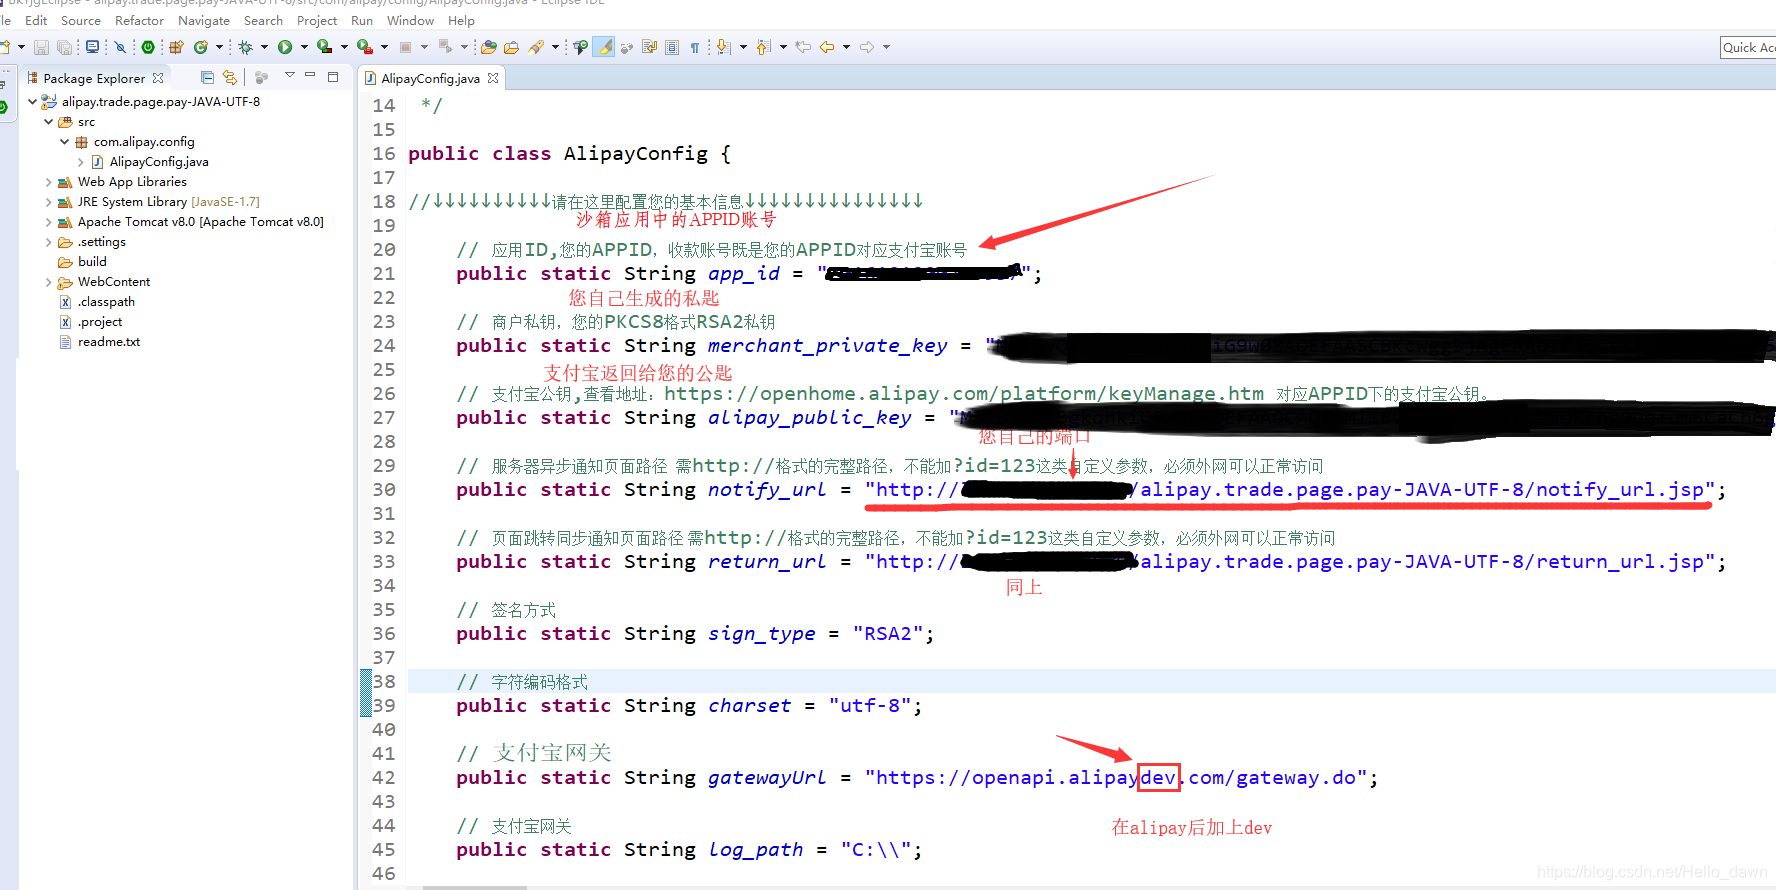Expand the .settings folder
Screen dimensions: 1776x890
[x=48, y=242]
